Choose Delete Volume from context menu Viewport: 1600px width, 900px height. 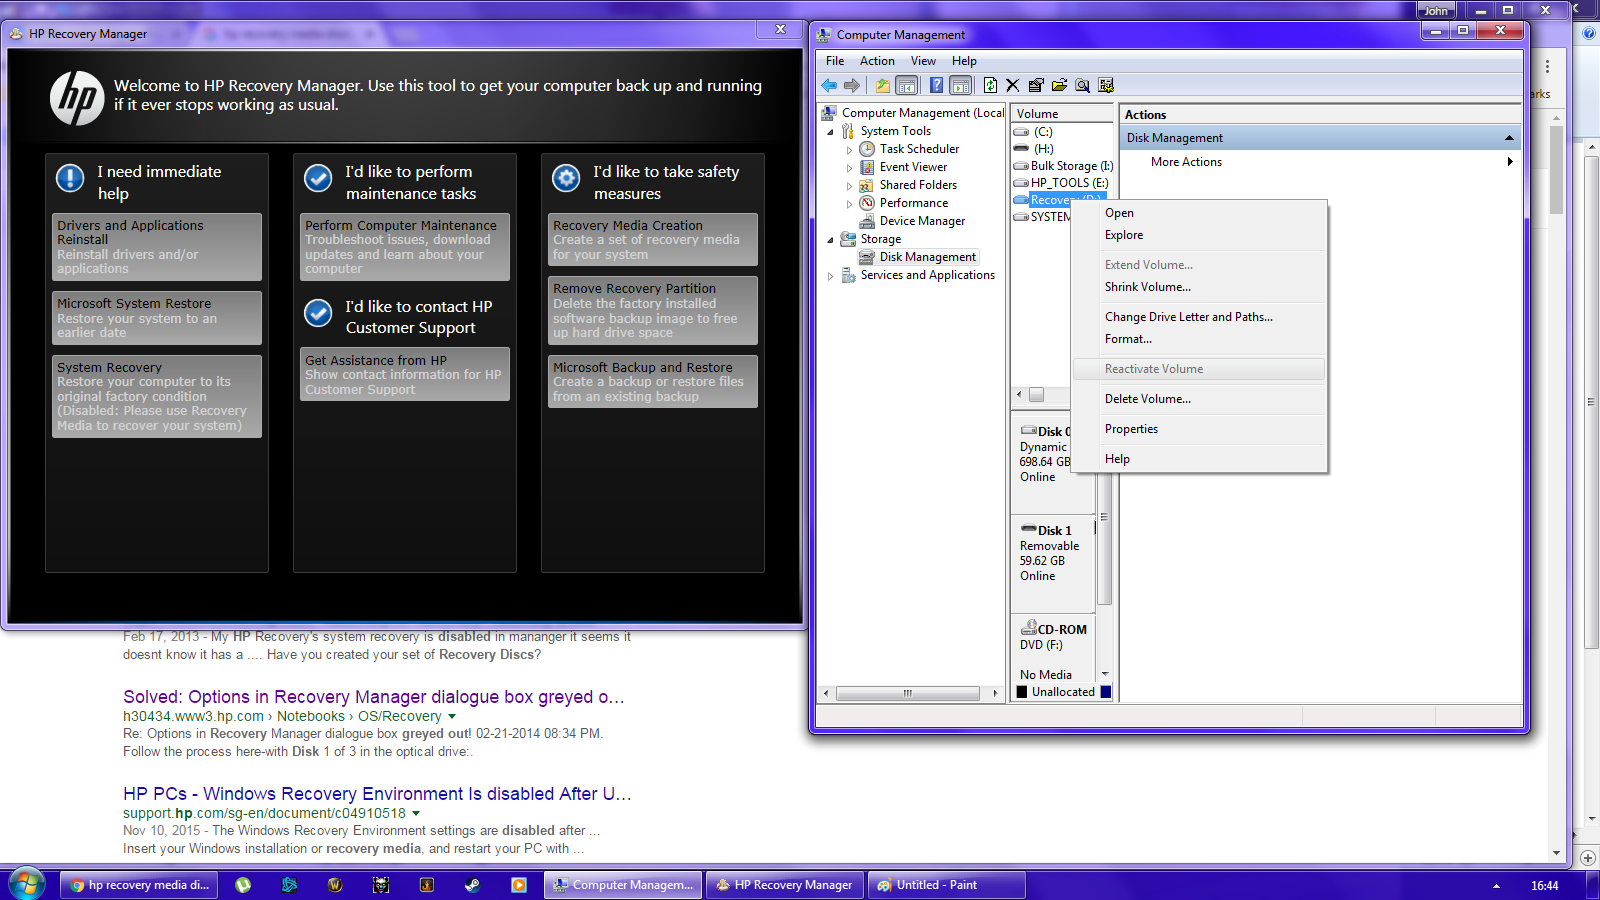1199,399
